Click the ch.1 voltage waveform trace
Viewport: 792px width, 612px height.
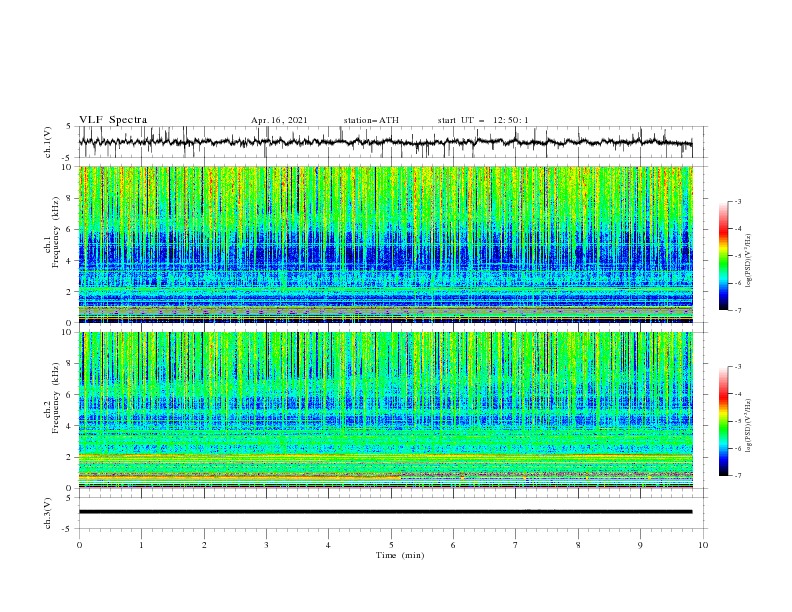385,142
